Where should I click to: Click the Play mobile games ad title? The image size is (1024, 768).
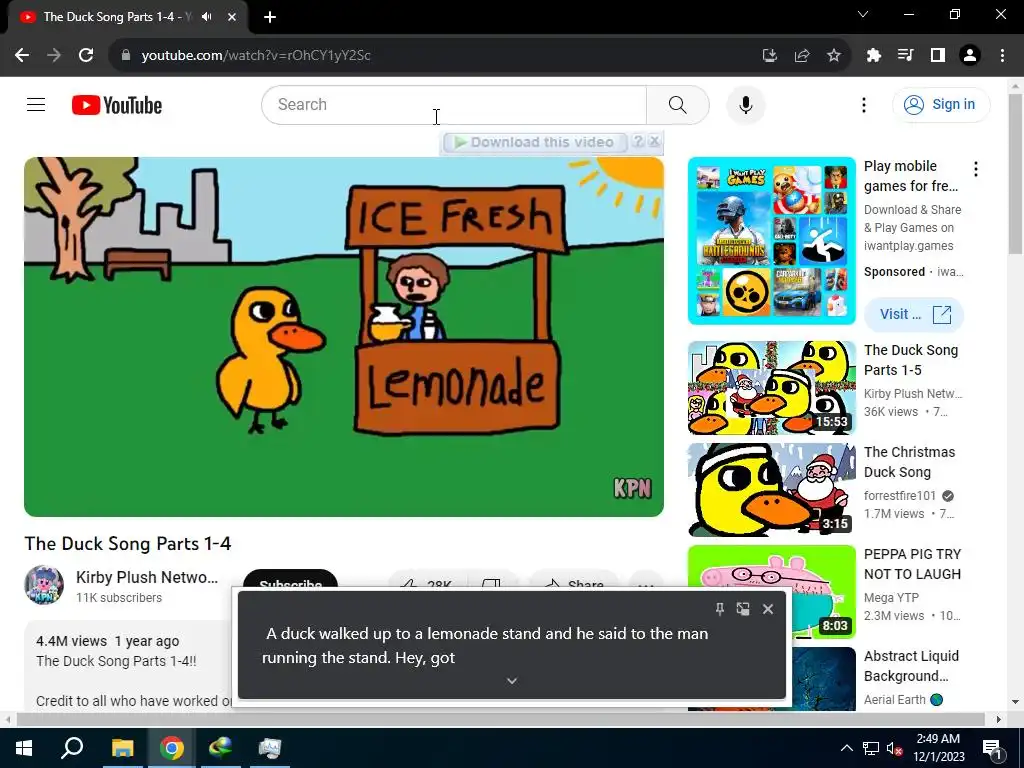point(911,176)
